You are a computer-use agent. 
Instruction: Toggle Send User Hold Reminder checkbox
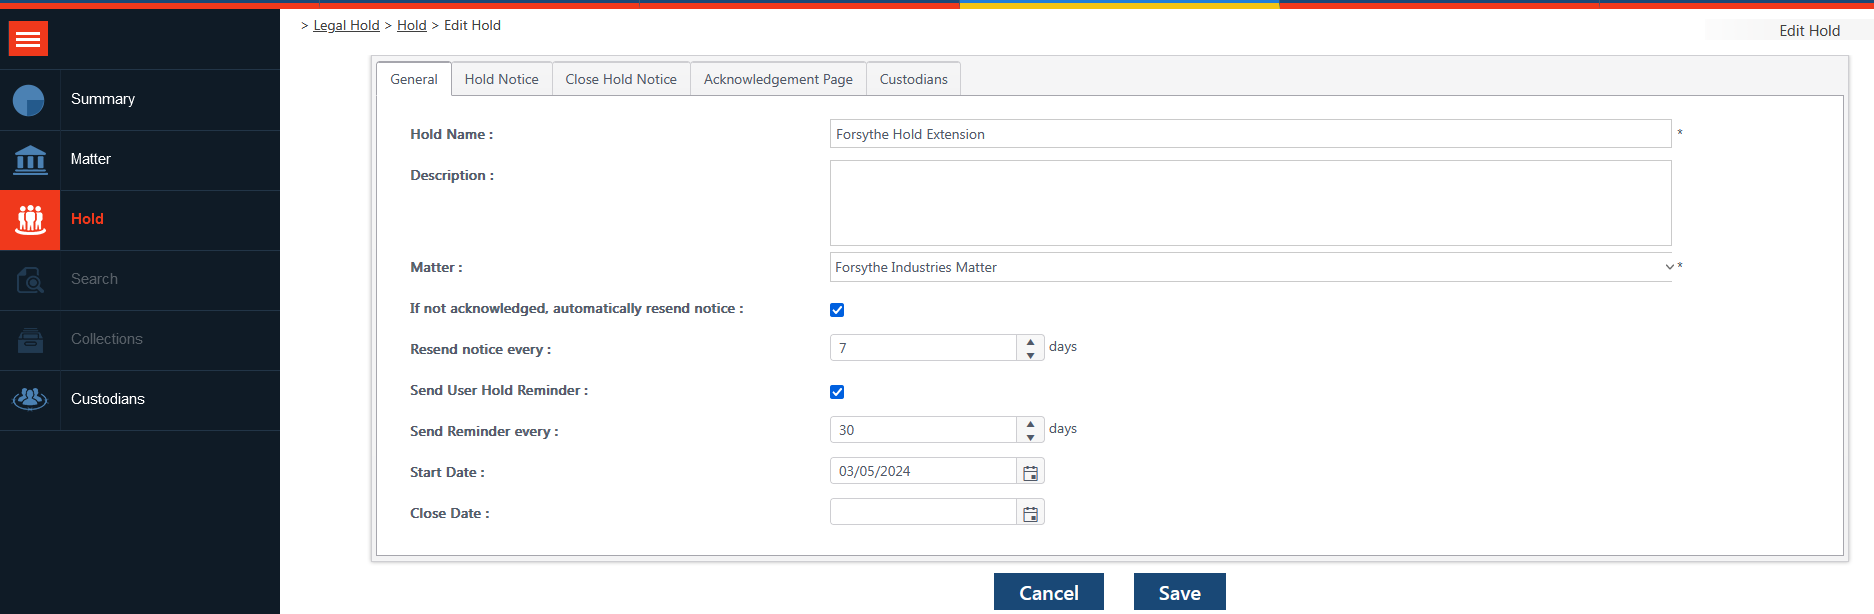click(837, 392)
